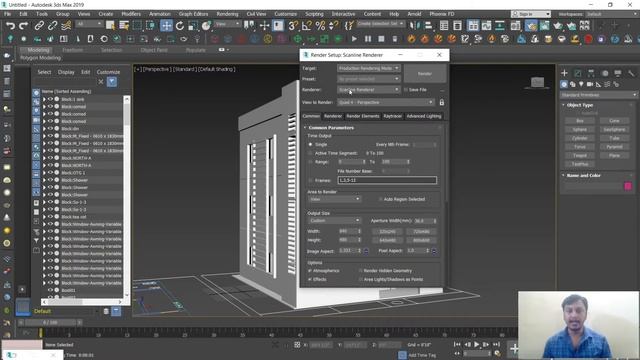Click the Phoenix play simulation icon
The image size is (640, 360).
[x=354, y=39]
